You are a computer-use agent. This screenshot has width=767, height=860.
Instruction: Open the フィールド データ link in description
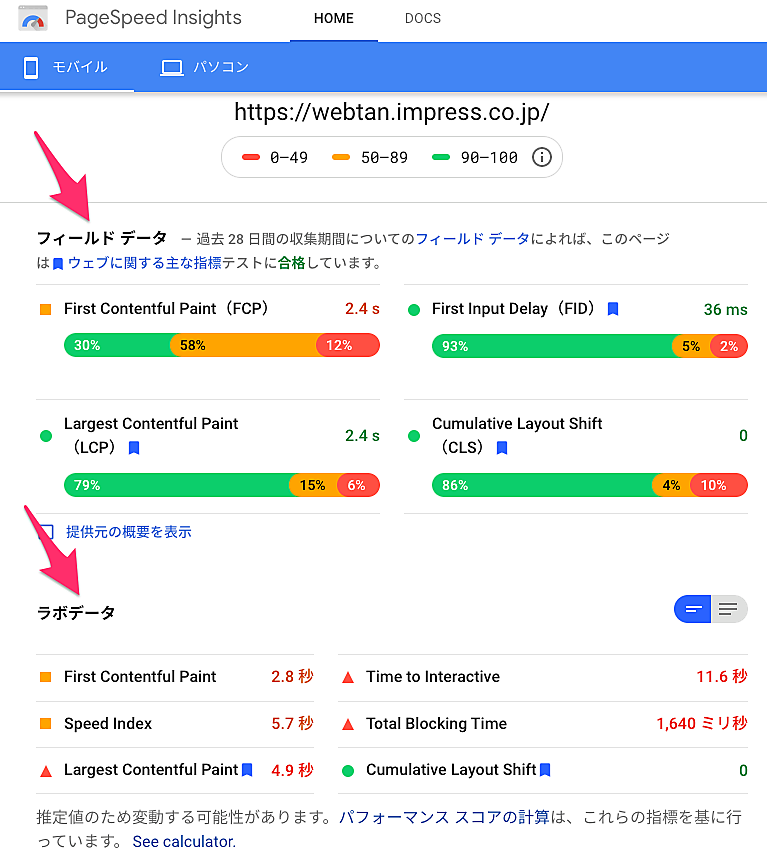tap(472, 239)
